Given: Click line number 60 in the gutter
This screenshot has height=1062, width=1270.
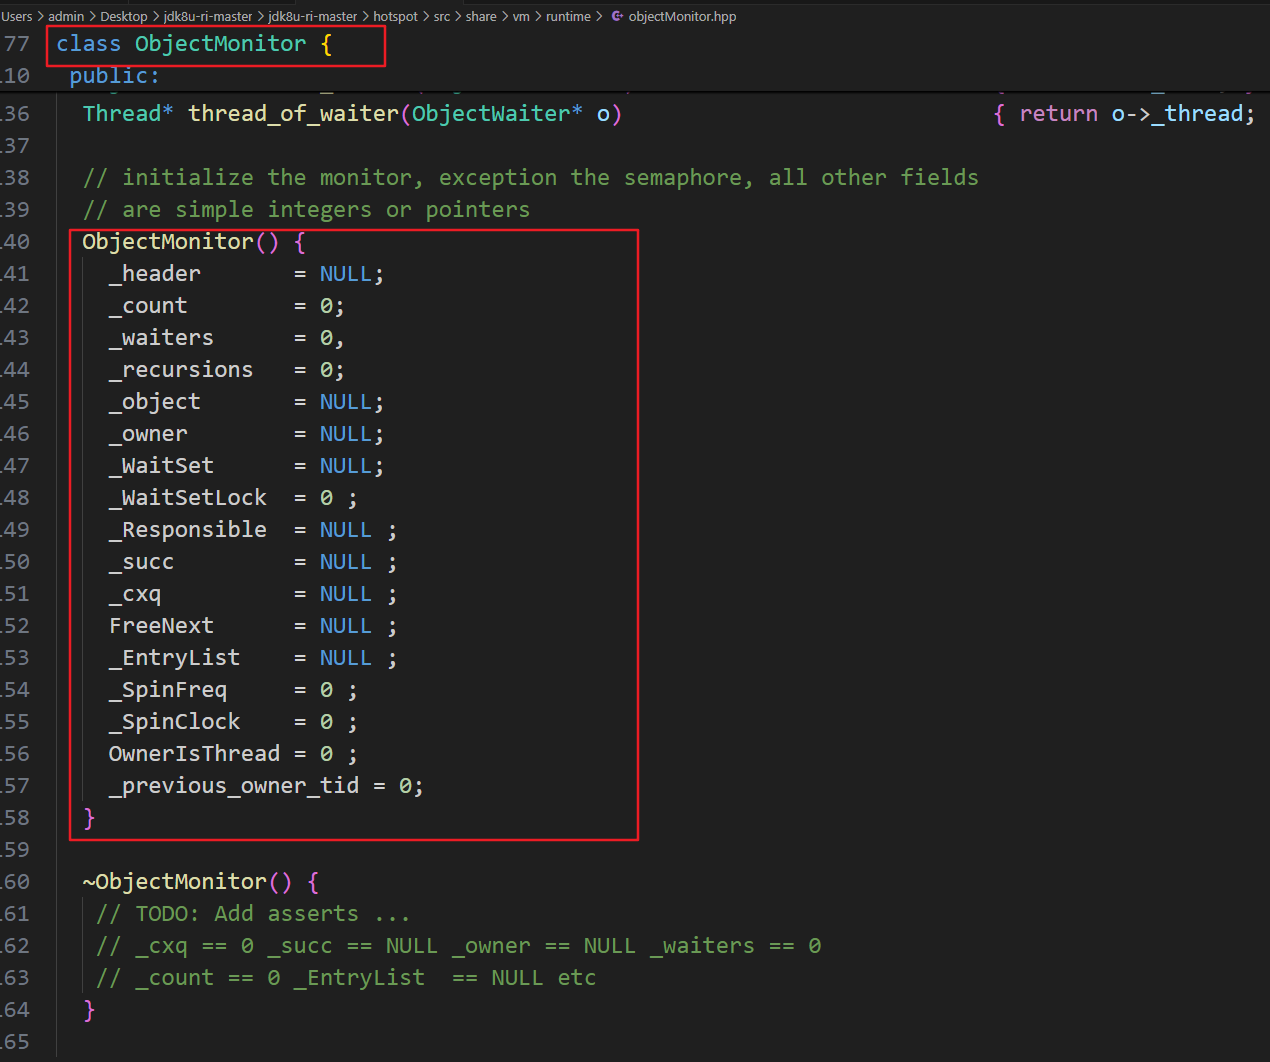Looking at the screenshot, I should point(16,882).
